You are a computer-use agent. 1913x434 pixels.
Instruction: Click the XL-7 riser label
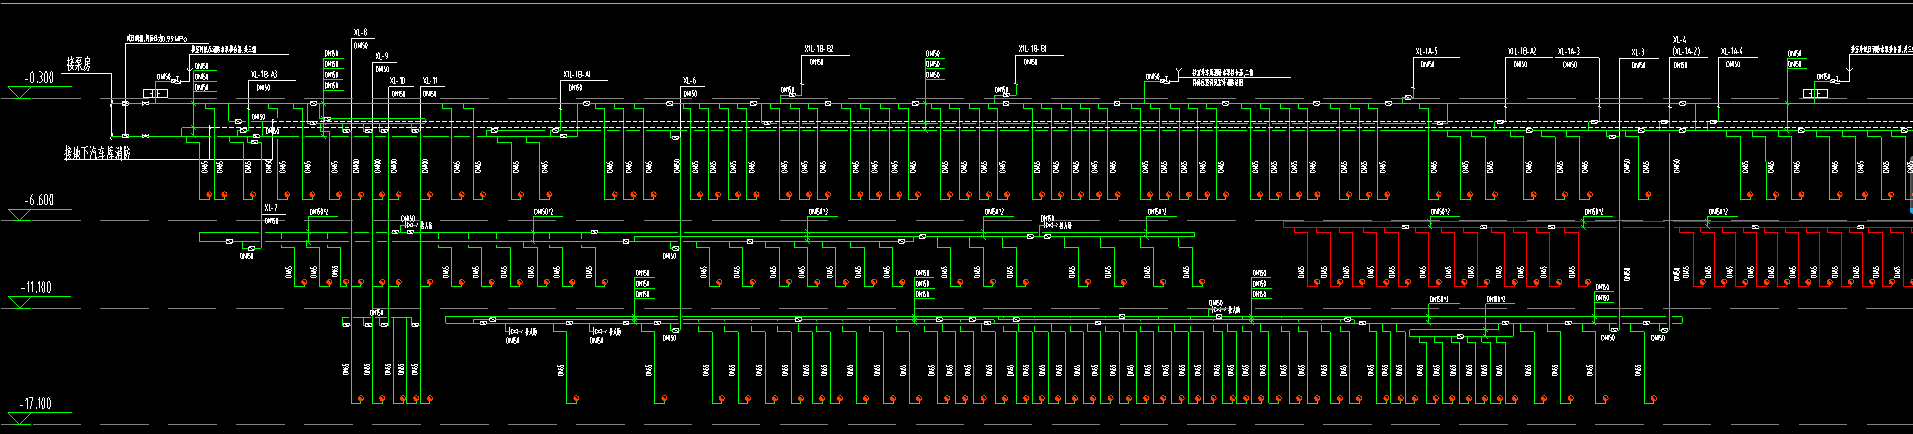coord(271,208)
